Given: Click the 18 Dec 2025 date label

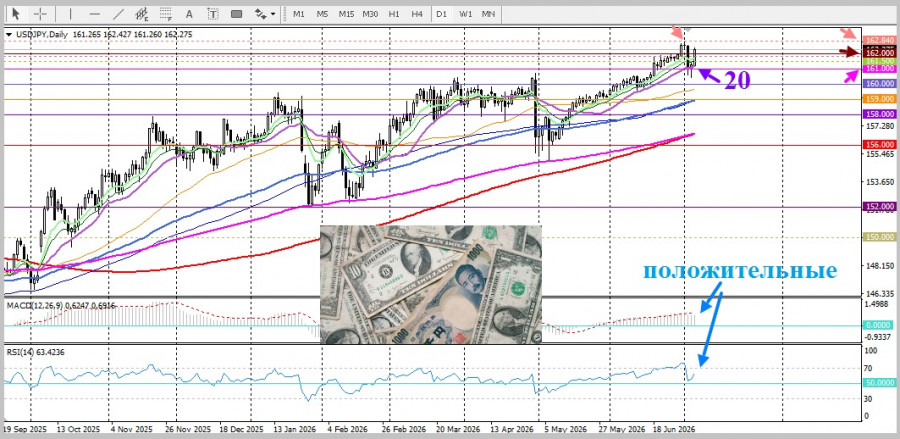Looking at the screenshot, I should coord(242,429).
